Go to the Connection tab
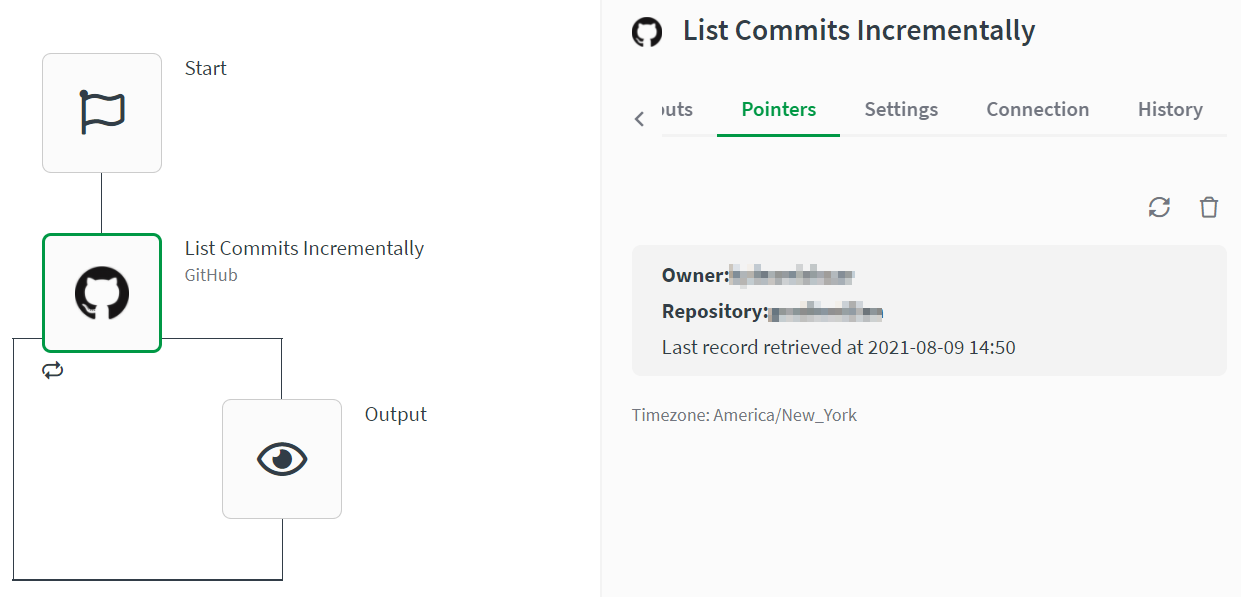1241x597 pixels. pos(1037,110)
